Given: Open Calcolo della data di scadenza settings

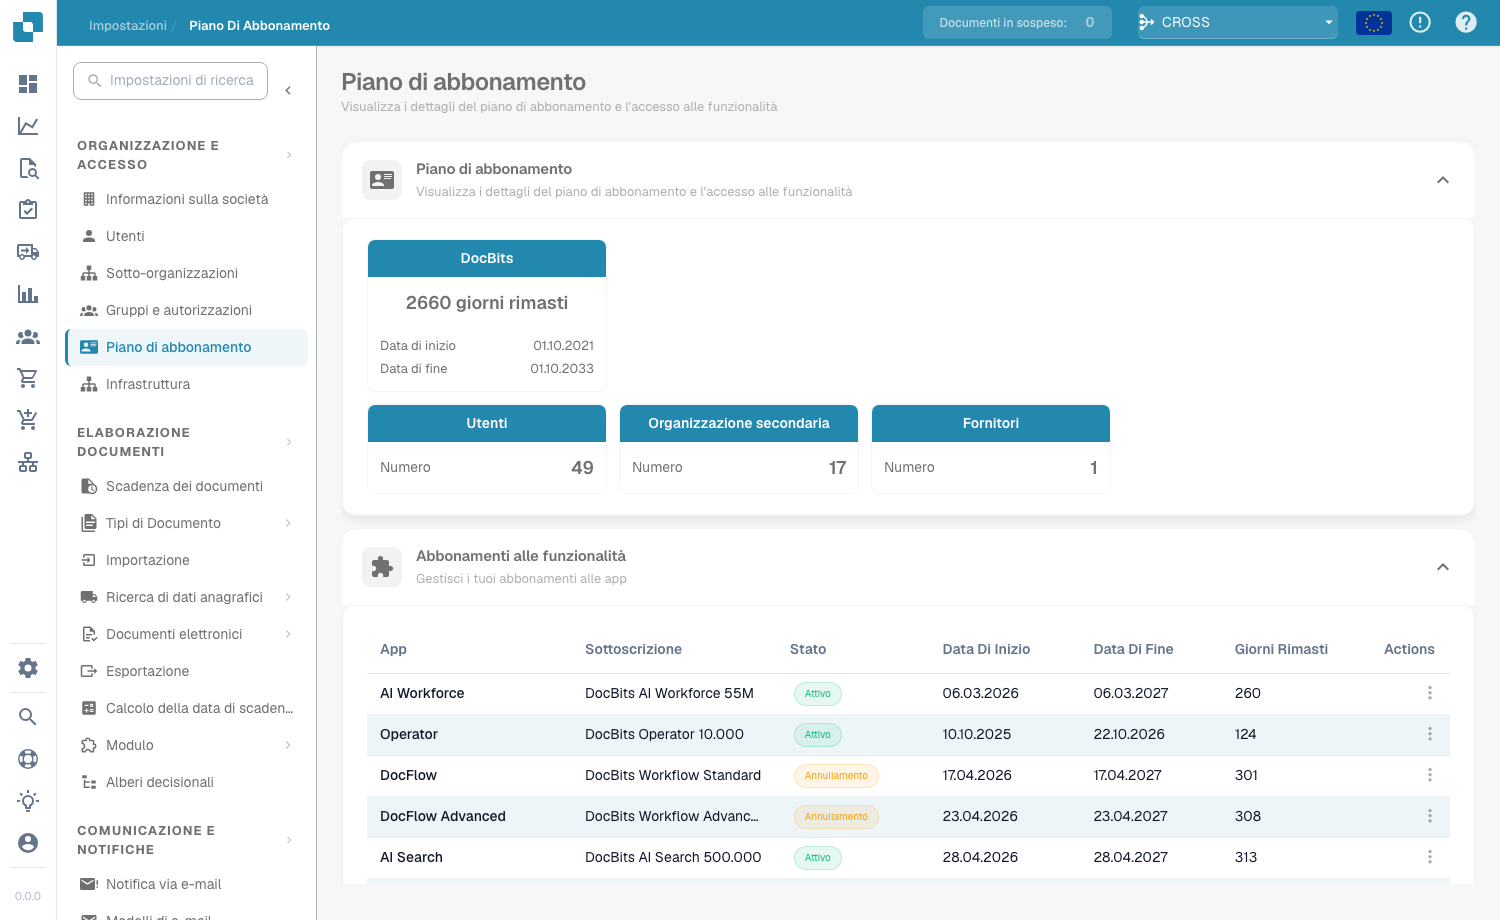Looking at the screenshot, I should 186,708.
